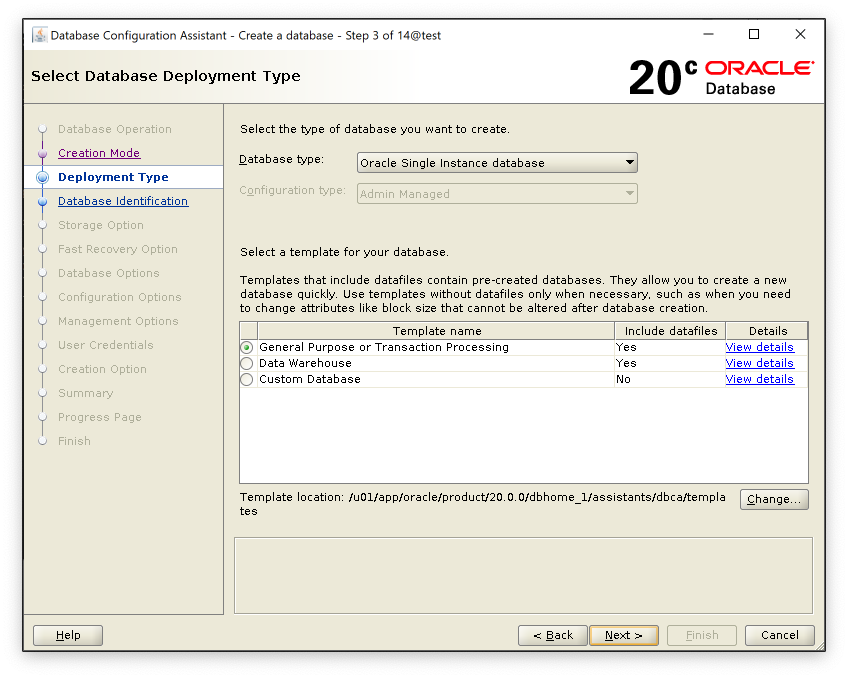Click the Creation Mode step bullet

[x=43, y=153]
